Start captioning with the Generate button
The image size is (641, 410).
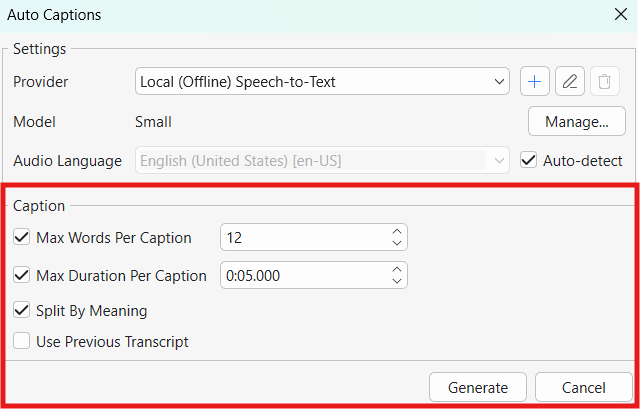pyautogui.click(x=478, y=387)
